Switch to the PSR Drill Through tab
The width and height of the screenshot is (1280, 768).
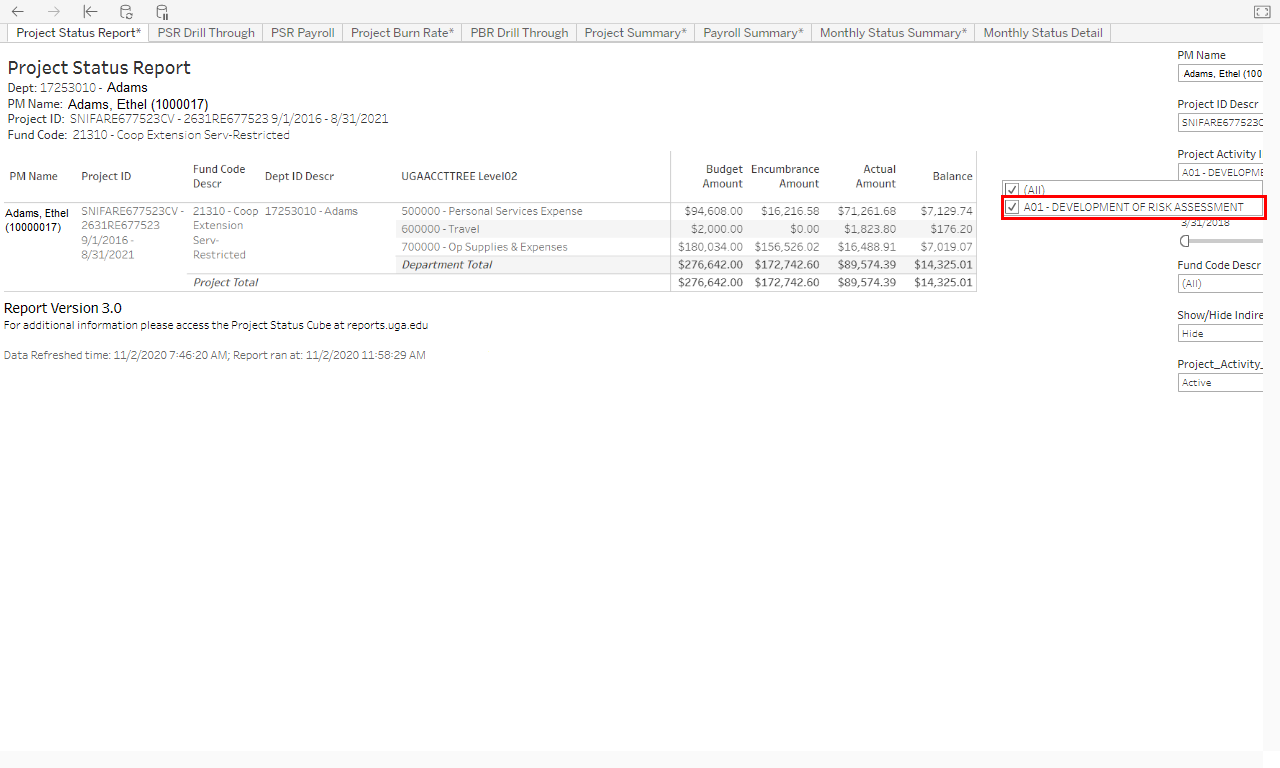coord(206,33)
